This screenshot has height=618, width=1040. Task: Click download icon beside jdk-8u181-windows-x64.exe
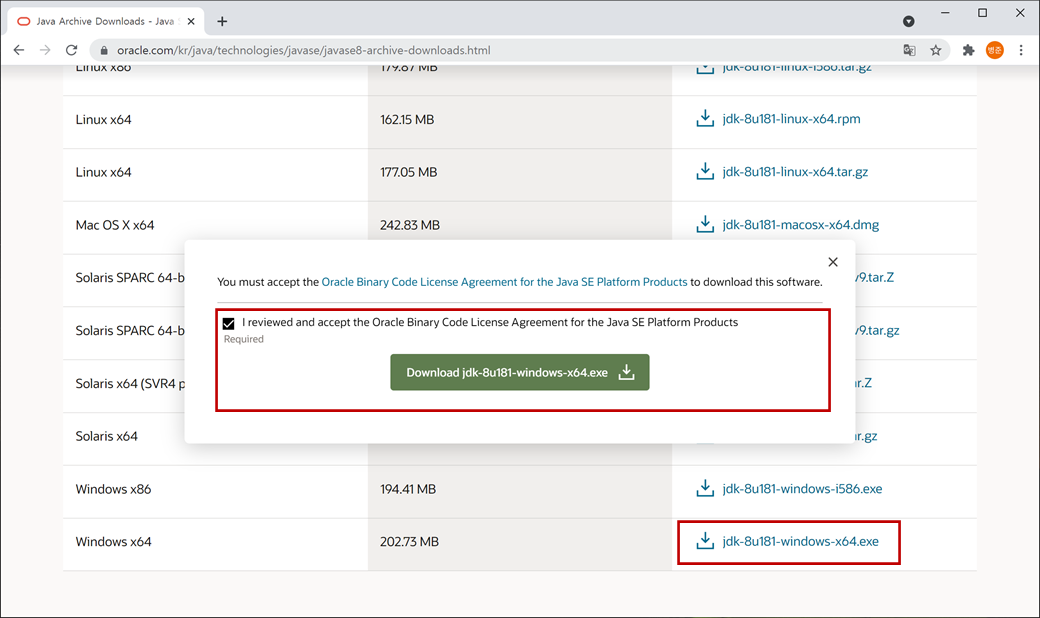point(705,542)
